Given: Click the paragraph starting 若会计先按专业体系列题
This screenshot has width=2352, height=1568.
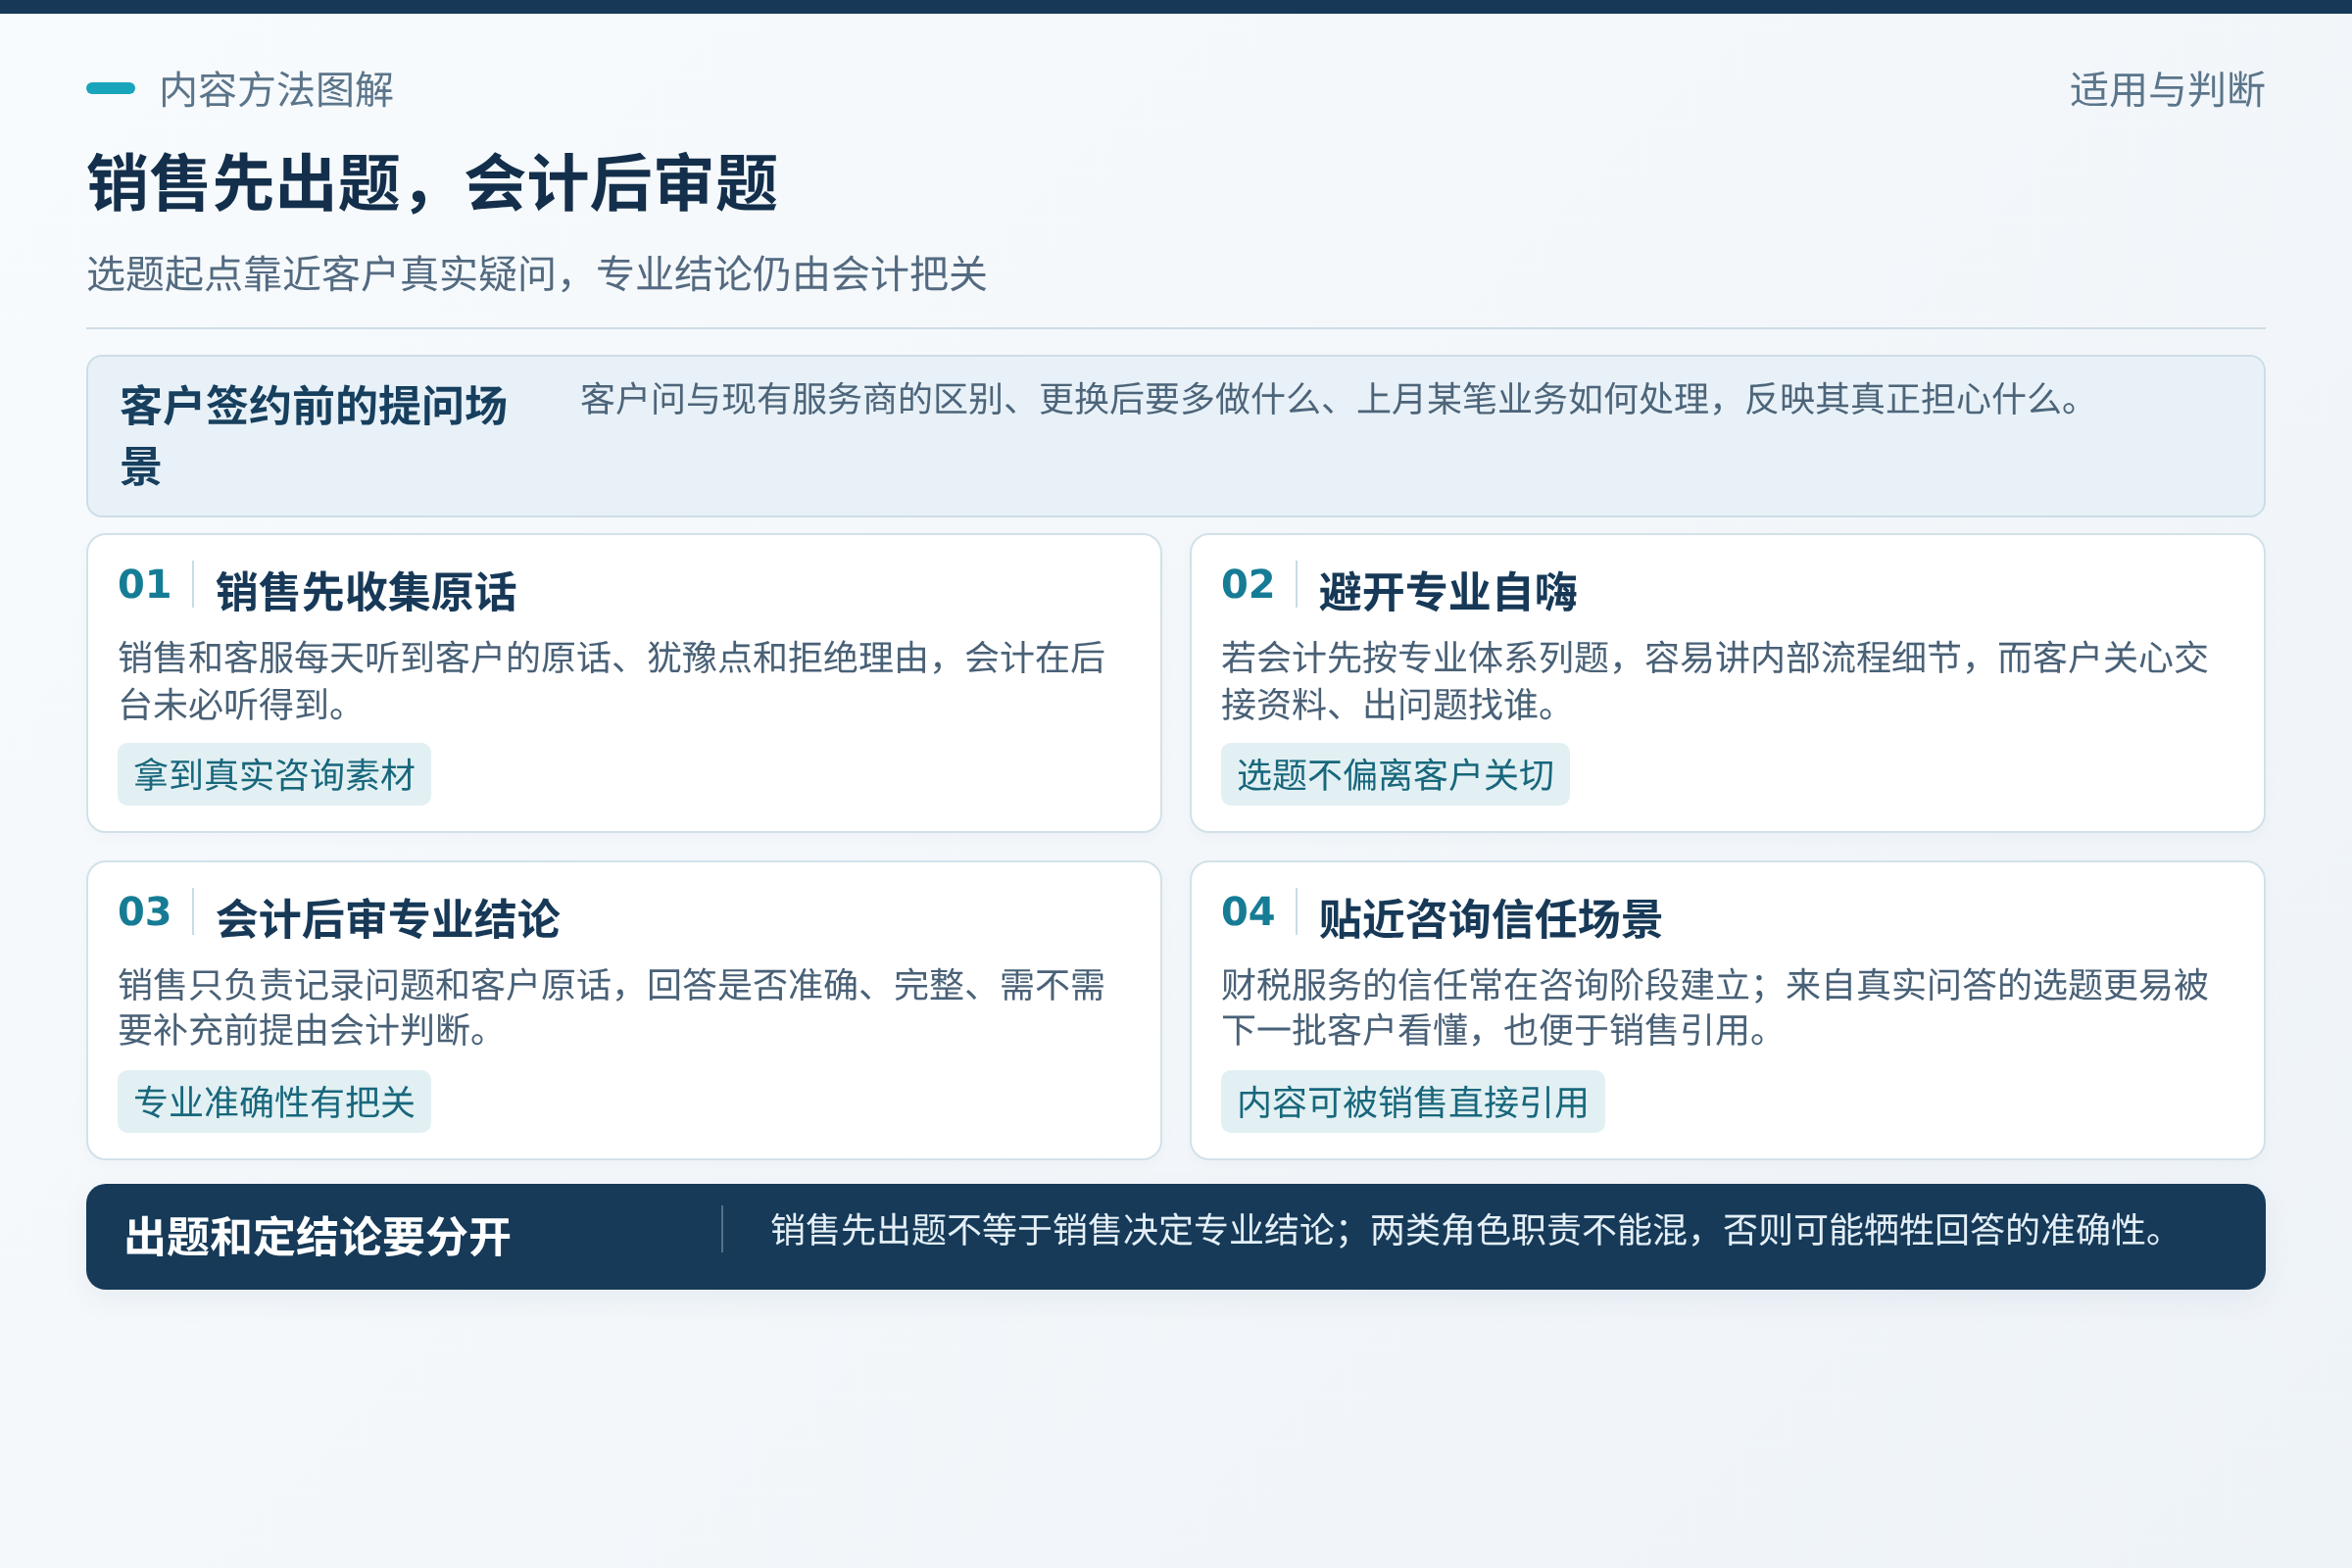Looking at the screenshot, I should (x=1714, y=681).
